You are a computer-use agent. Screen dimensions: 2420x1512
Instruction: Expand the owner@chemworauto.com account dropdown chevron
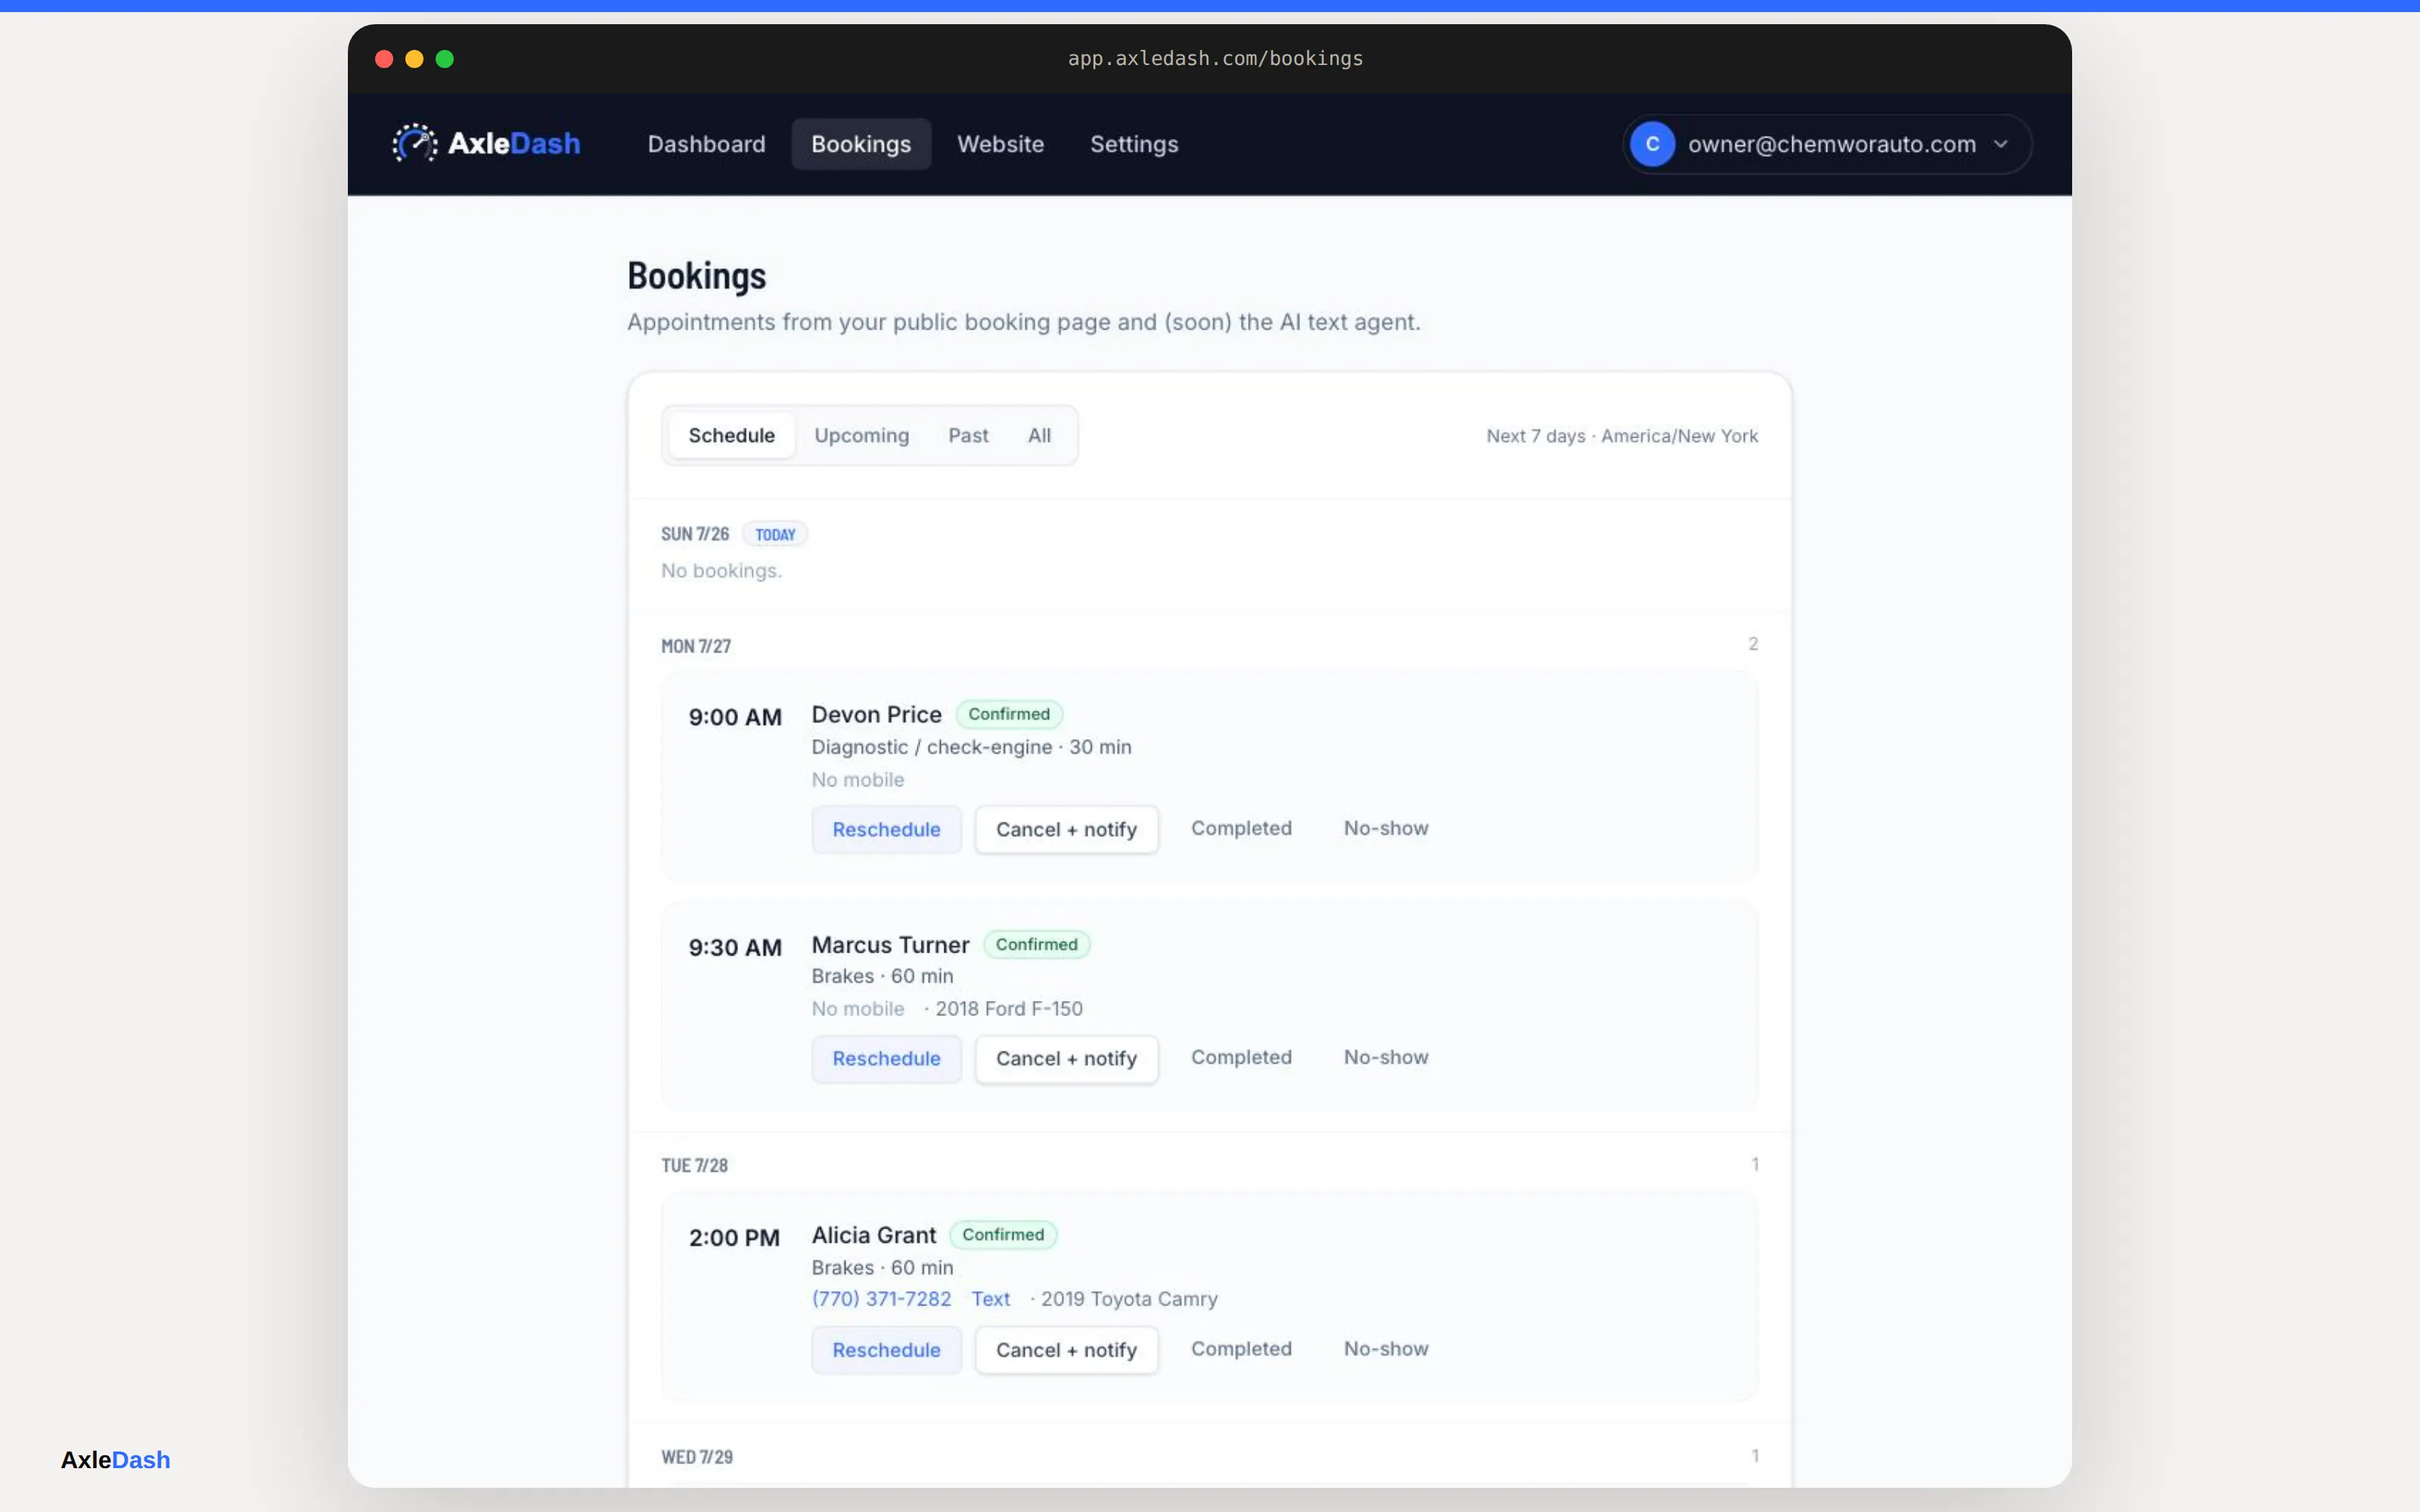(x=2001, y=144)
